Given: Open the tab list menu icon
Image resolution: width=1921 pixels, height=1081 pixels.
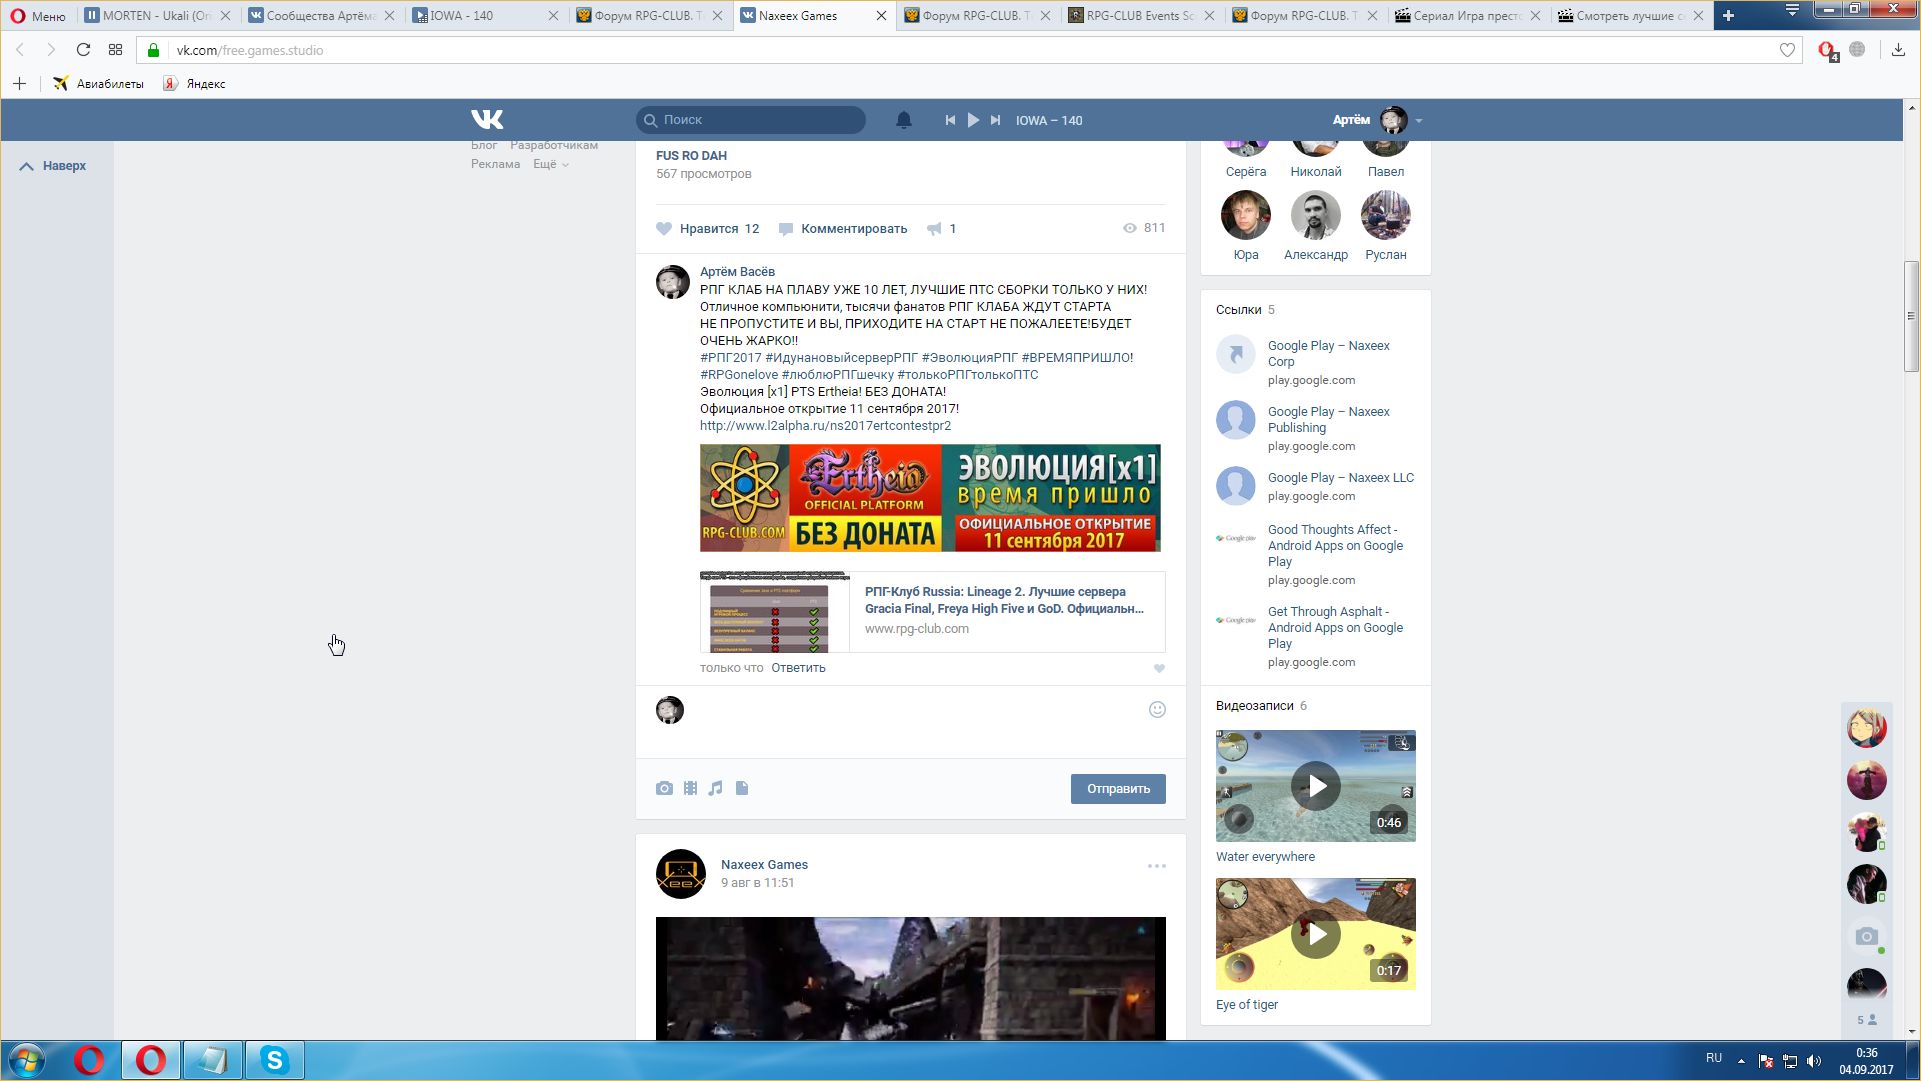Looking at the screenshot, I should pos(1792,10).
